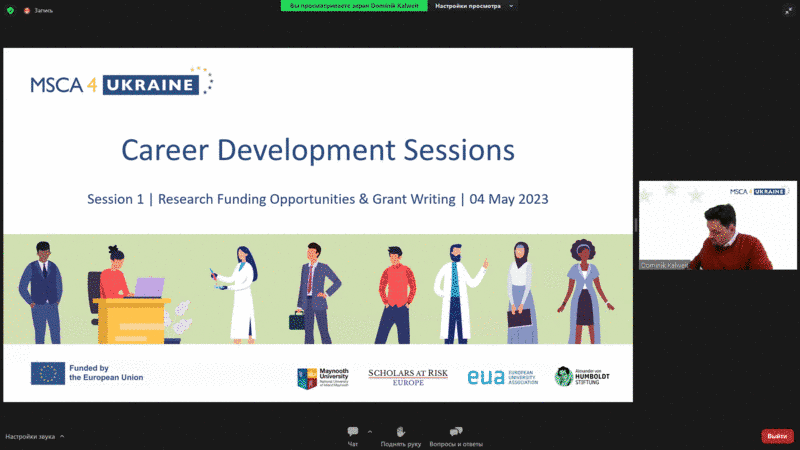Open audio settings menu at bottom left
Image resolution: width=800 pixels, height=450 pixels.
[30, 437]
